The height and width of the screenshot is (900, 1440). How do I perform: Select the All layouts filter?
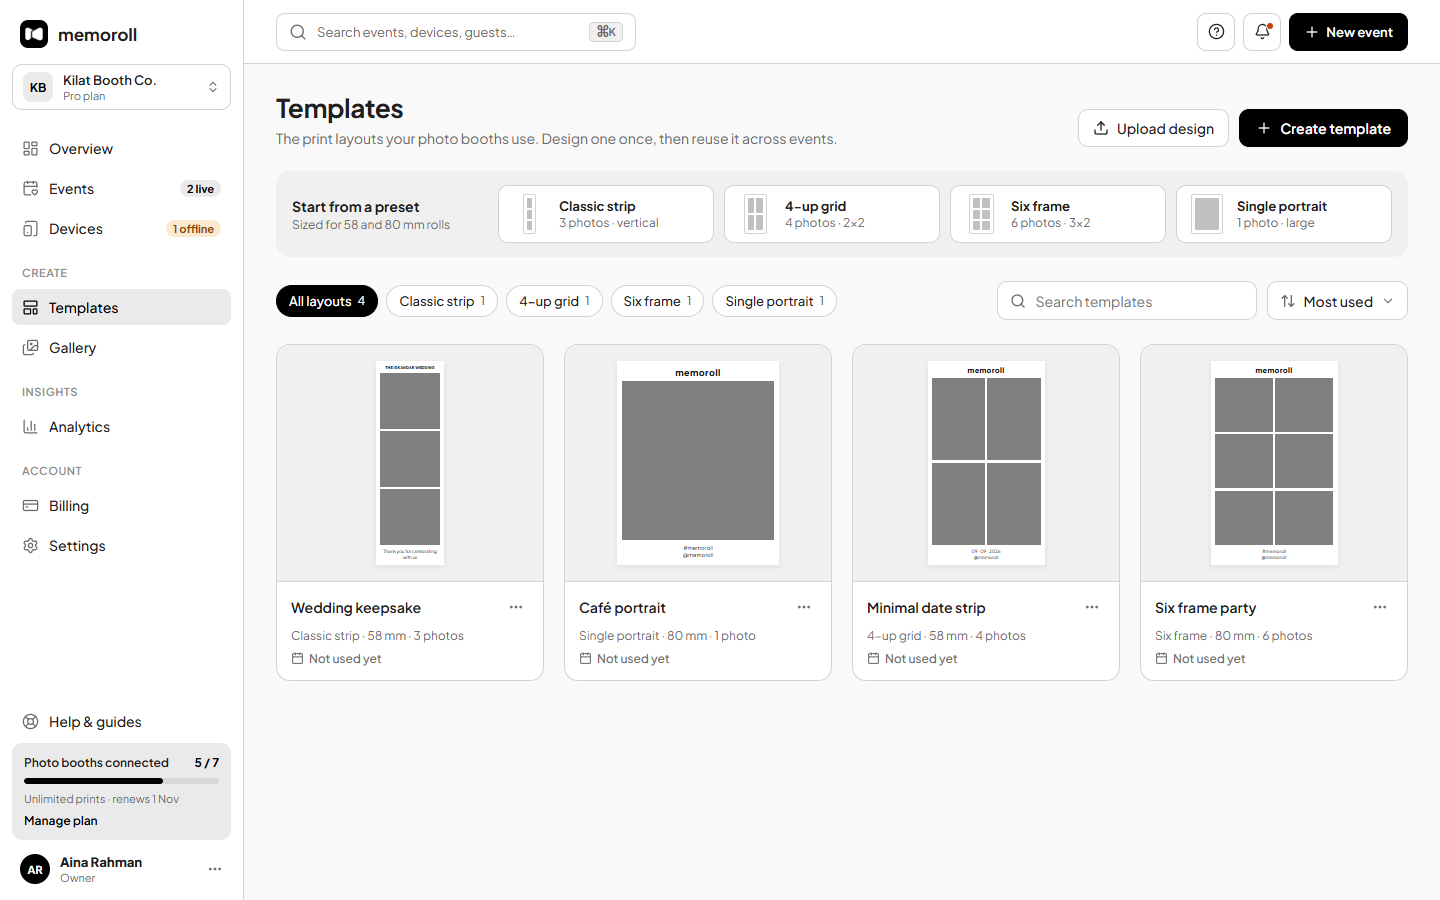tap(327, 301)
